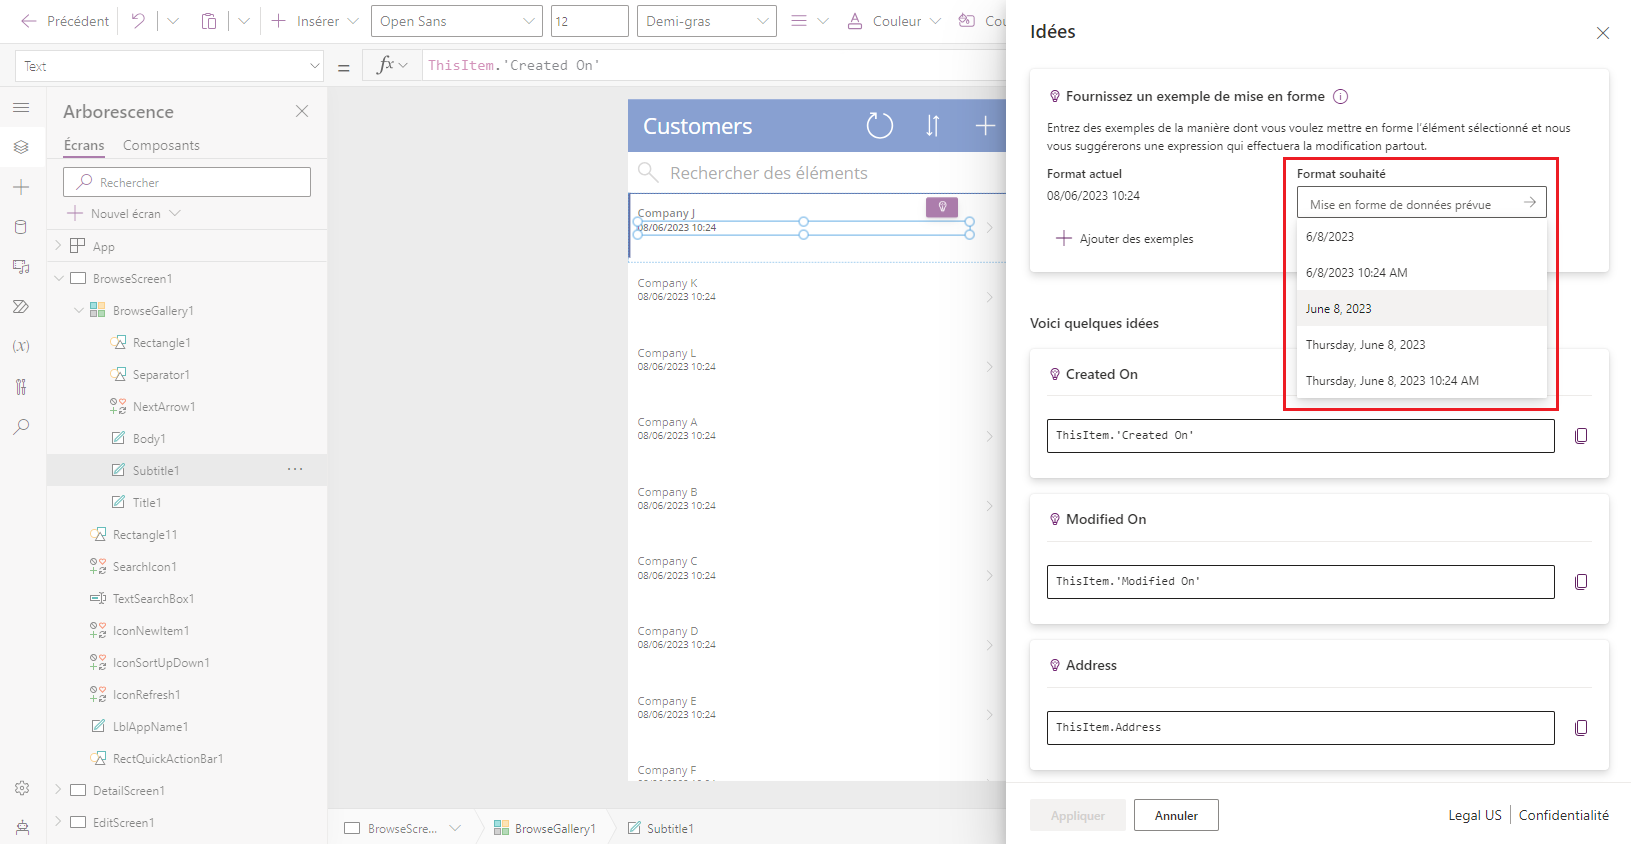Choose the format 6/8/2023 10:24 AM

pos(1421,273)
